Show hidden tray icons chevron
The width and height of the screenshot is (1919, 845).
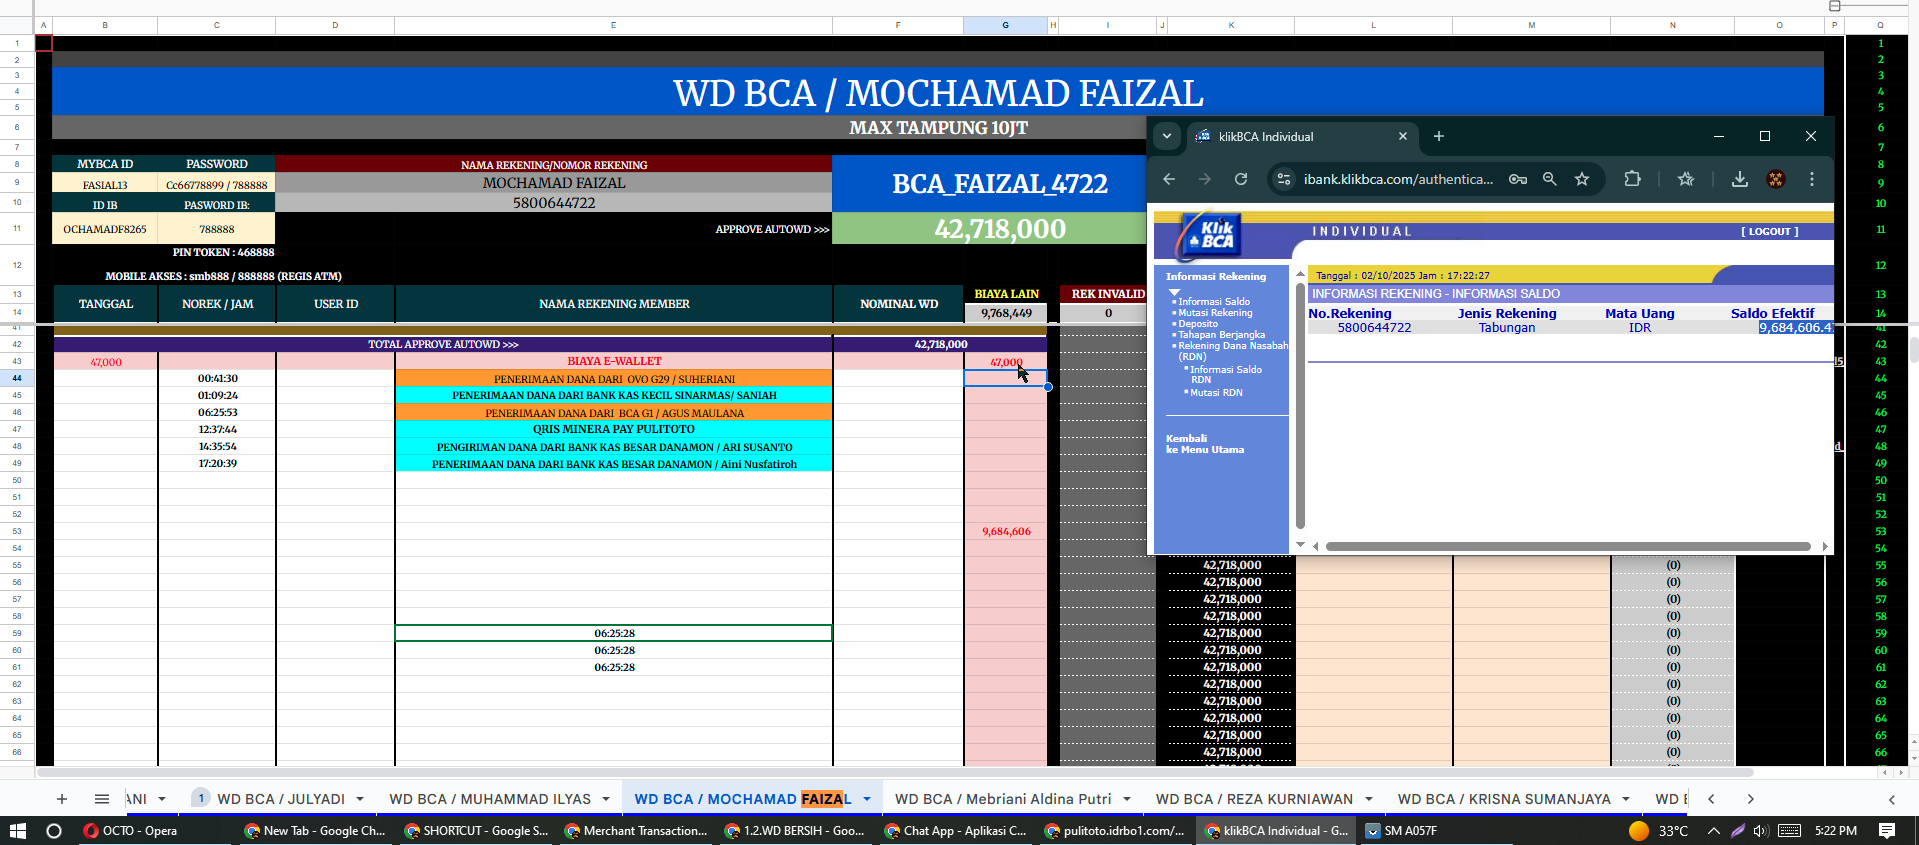click(x=1713, y=831)
